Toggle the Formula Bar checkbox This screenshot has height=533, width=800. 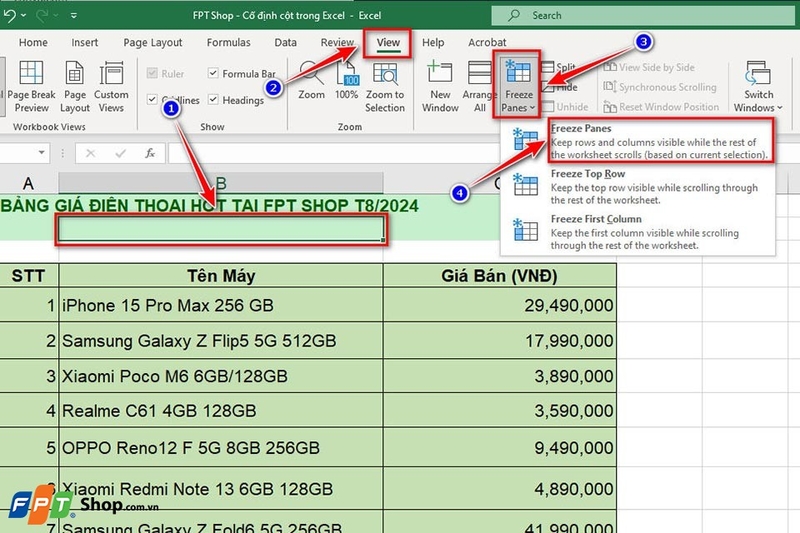coord(213,73)
